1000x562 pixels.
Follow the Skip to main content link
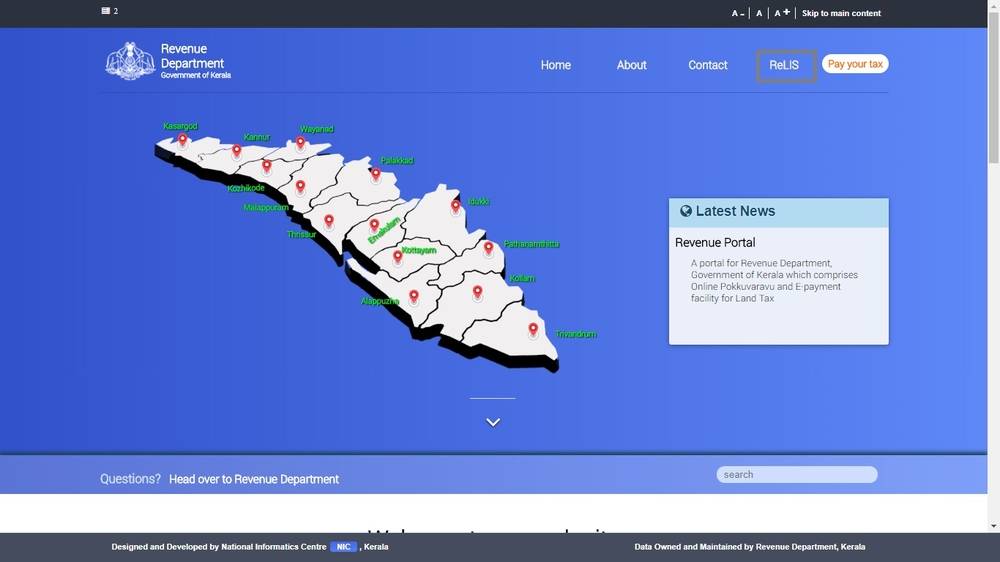pyautogui.click(x=841, y=14)
